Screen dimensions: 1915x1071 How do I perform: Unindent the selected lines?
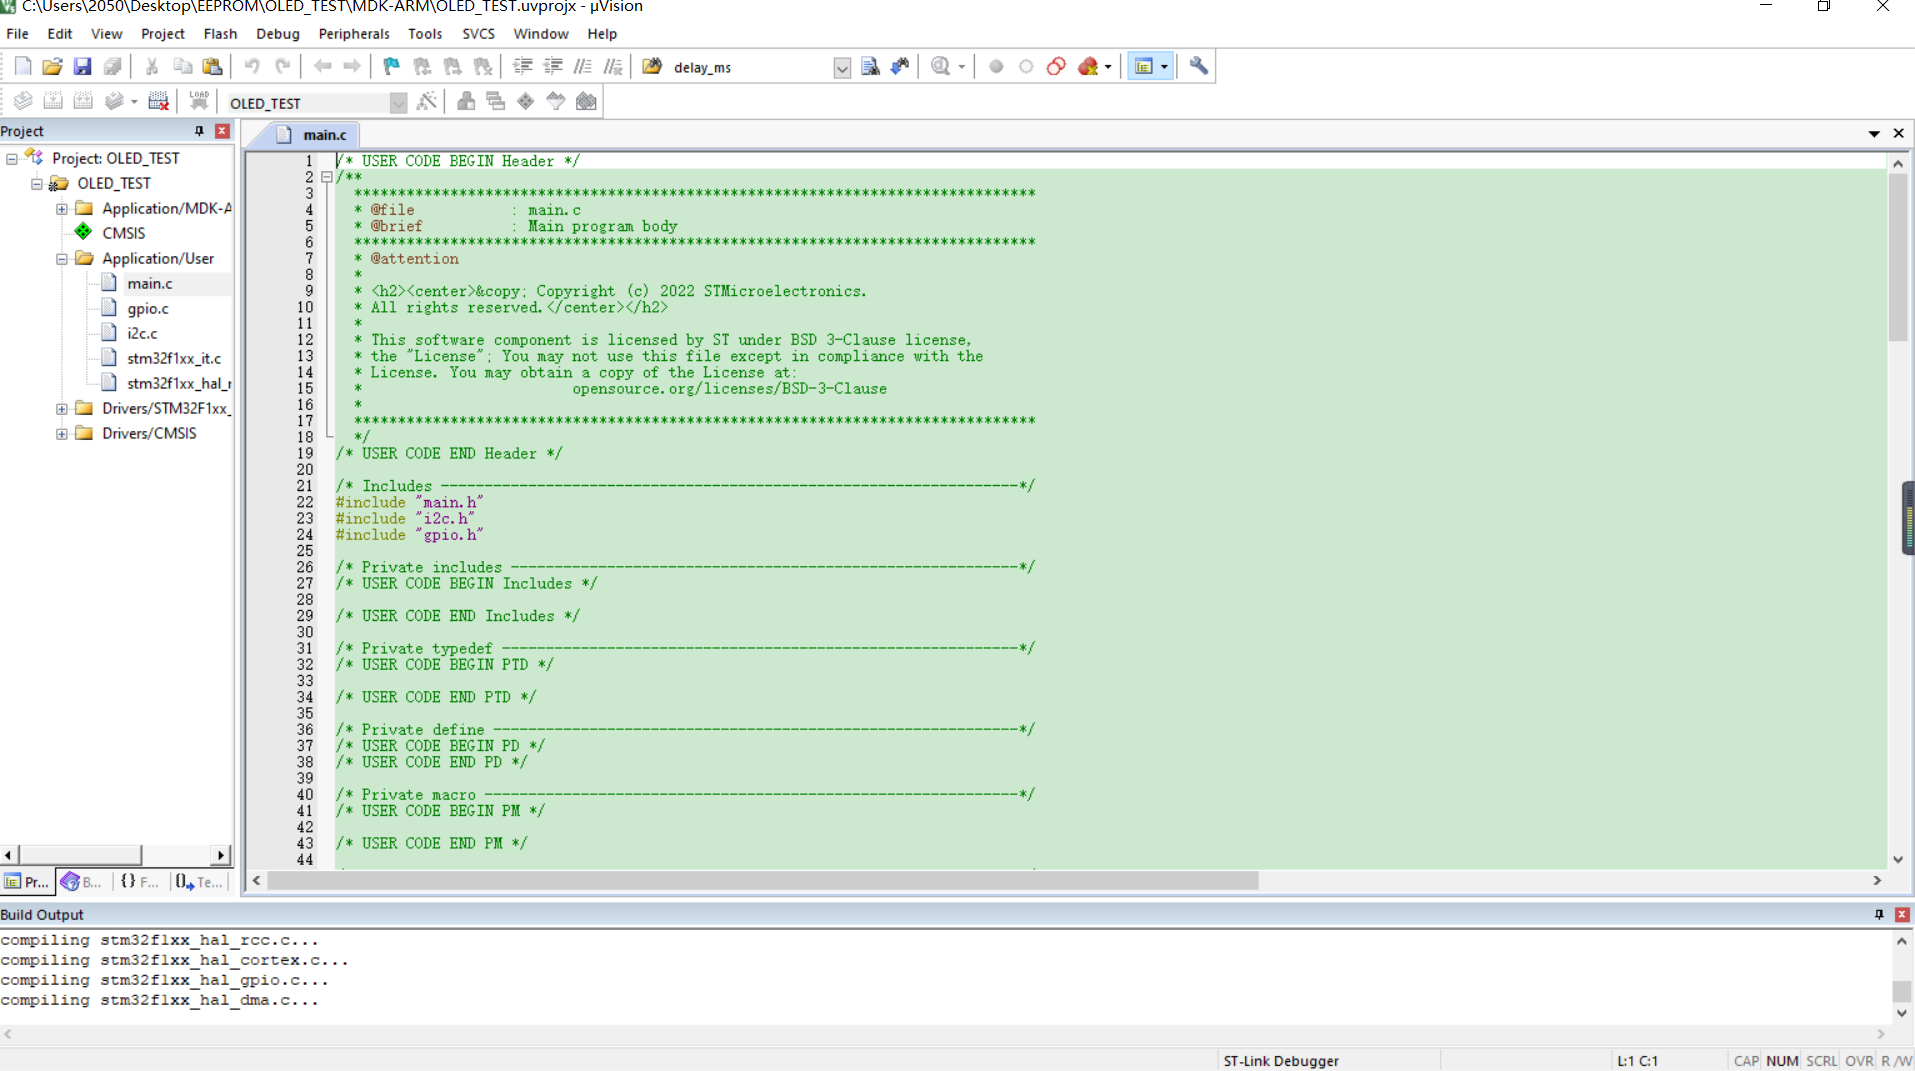click(x=552, y=67)
